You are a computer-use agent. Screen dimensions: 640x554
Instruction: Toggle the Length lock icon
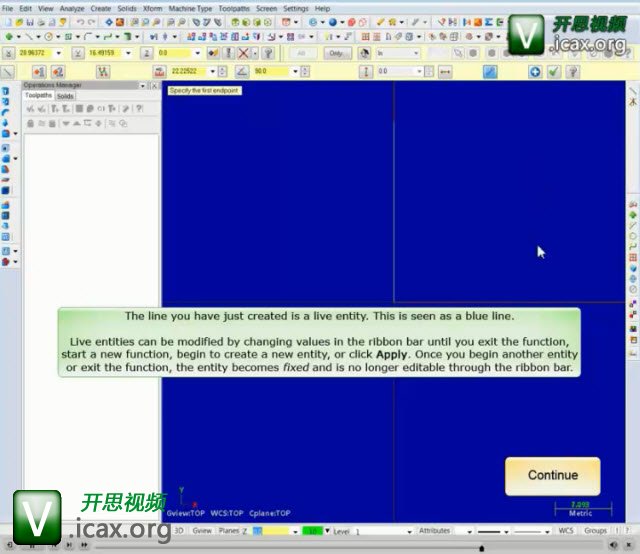[159, 72]
